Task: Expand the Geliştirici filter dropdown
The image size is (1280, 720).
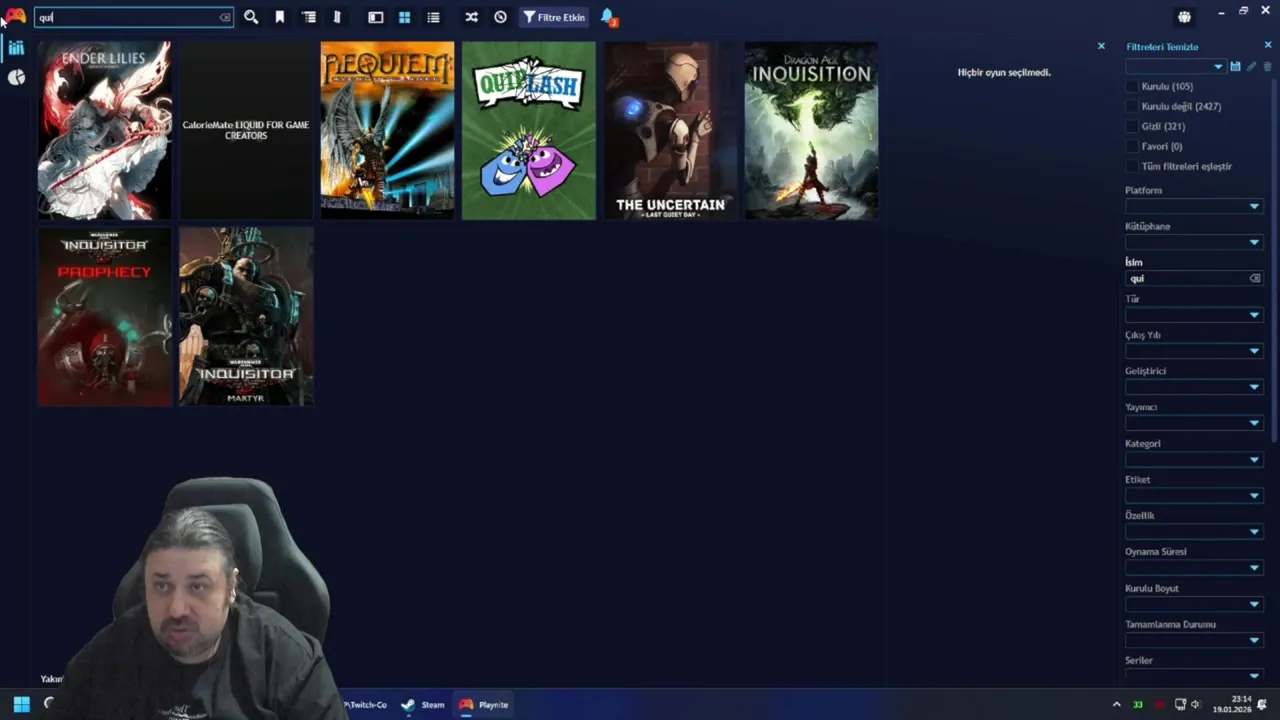Action: click(x=1194, y=387)
